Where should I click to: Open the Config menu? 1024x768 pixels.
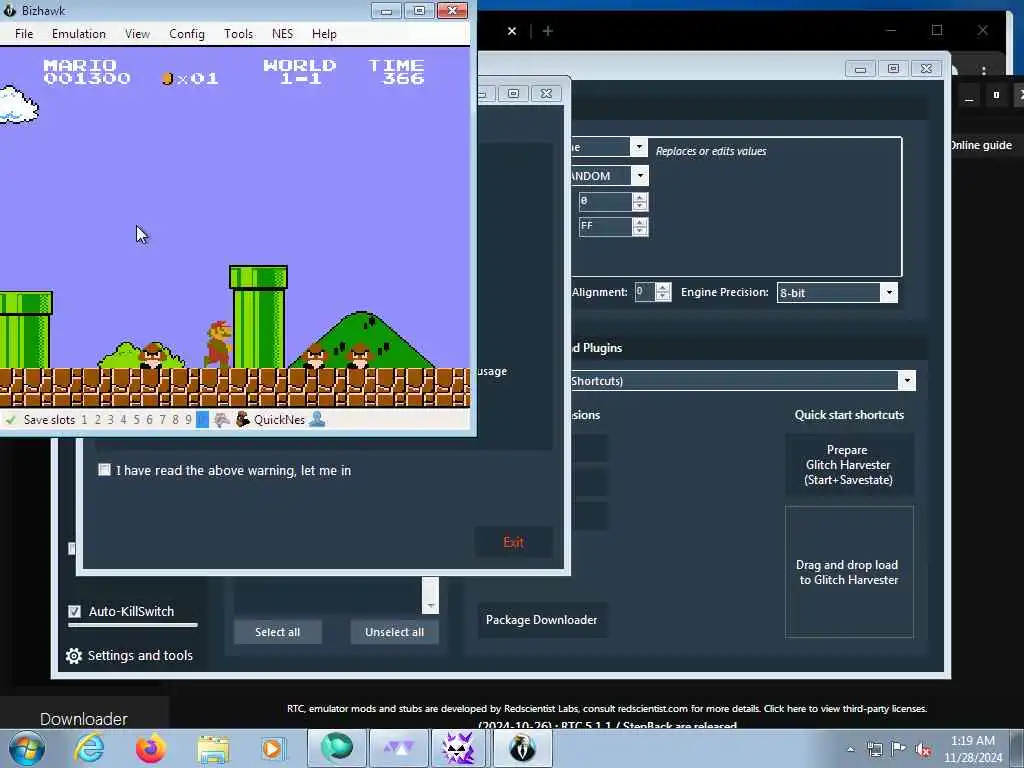click(x=187, y=34)
